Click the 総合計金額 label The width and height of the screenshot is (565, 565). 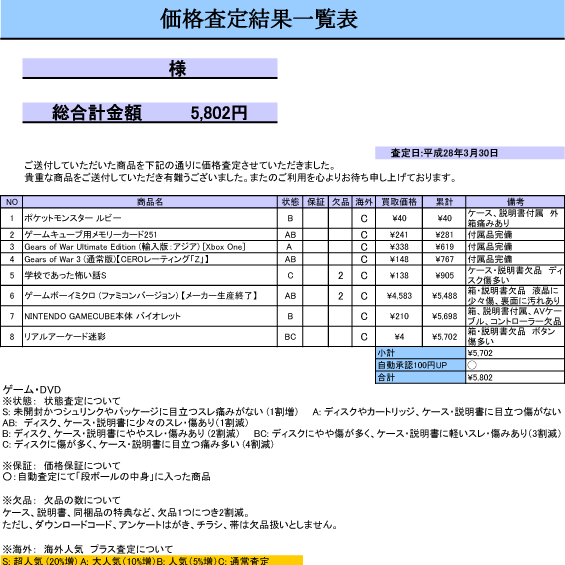coord(97,113)
